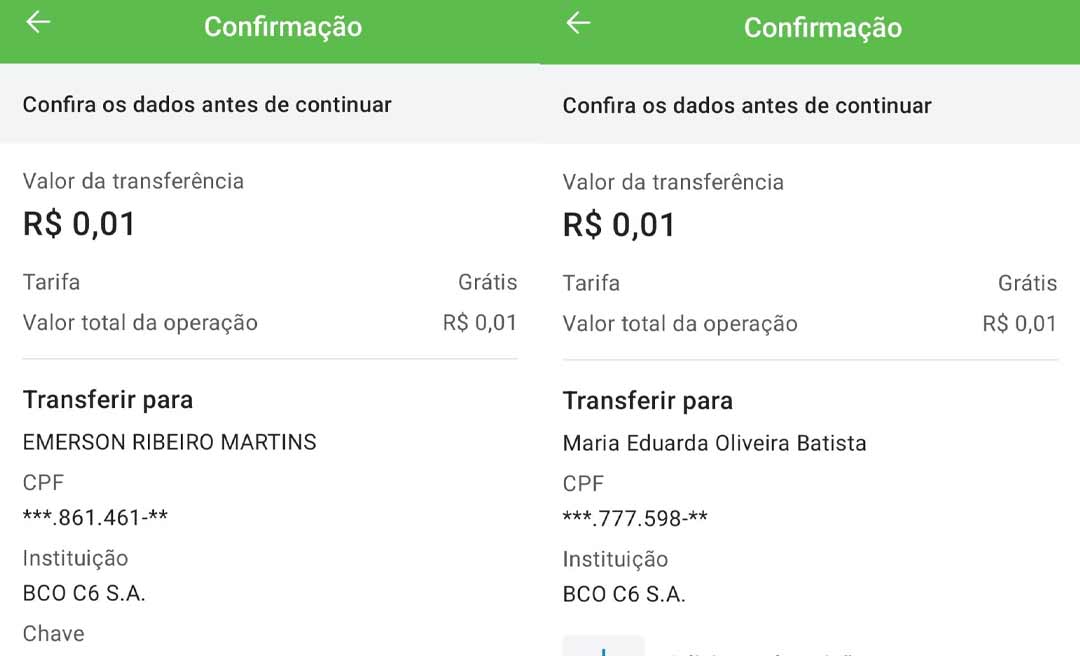This screenshot has height=656, width=1080.
Task: Click Valor total da operação on the left
Action: point(141,323)
